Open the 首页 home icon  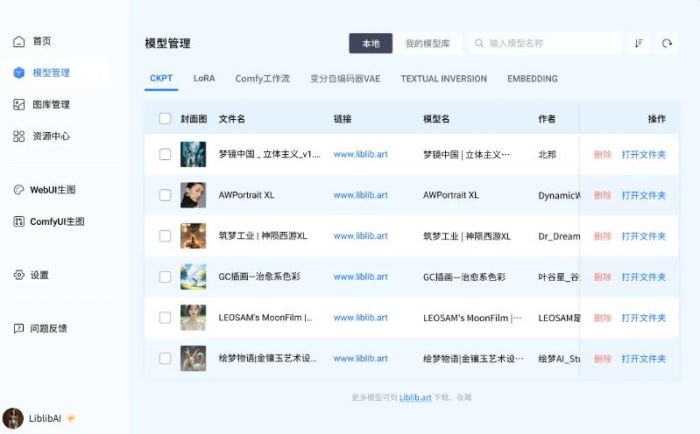(19, 42)
